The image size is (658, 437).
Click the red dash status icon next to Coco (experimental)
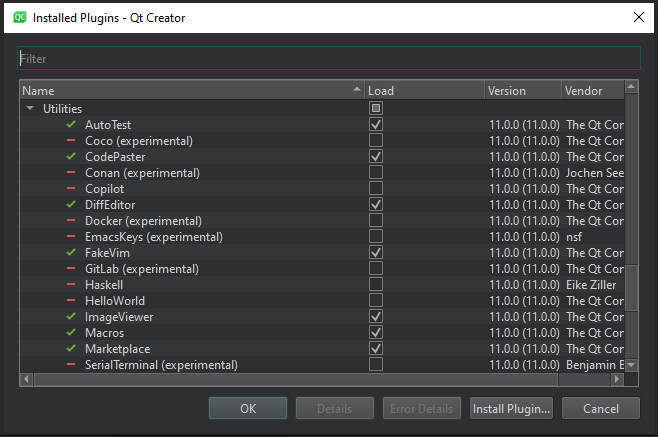71,140
